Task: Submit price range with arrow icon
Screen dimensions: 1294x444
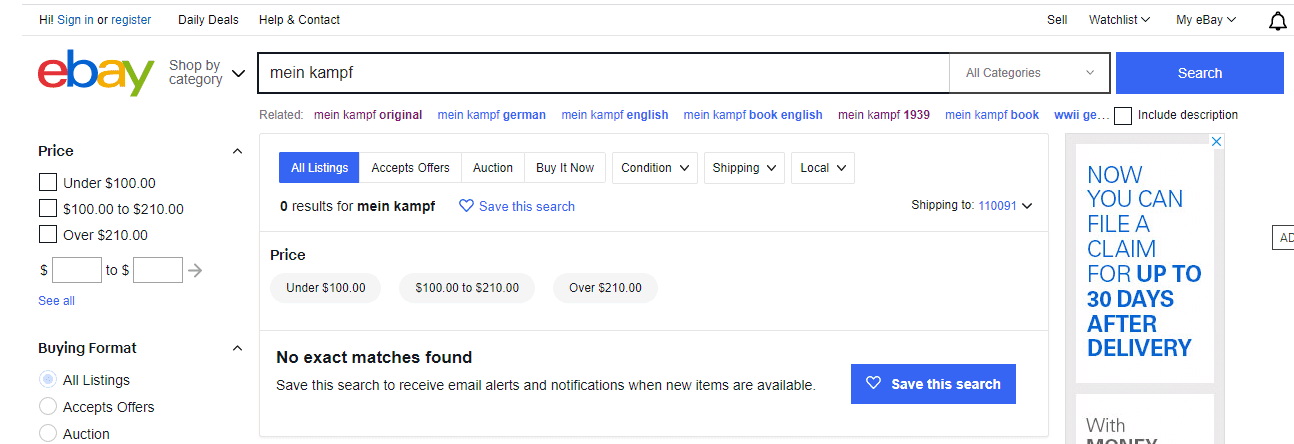Action: click(x=195, y=270)
